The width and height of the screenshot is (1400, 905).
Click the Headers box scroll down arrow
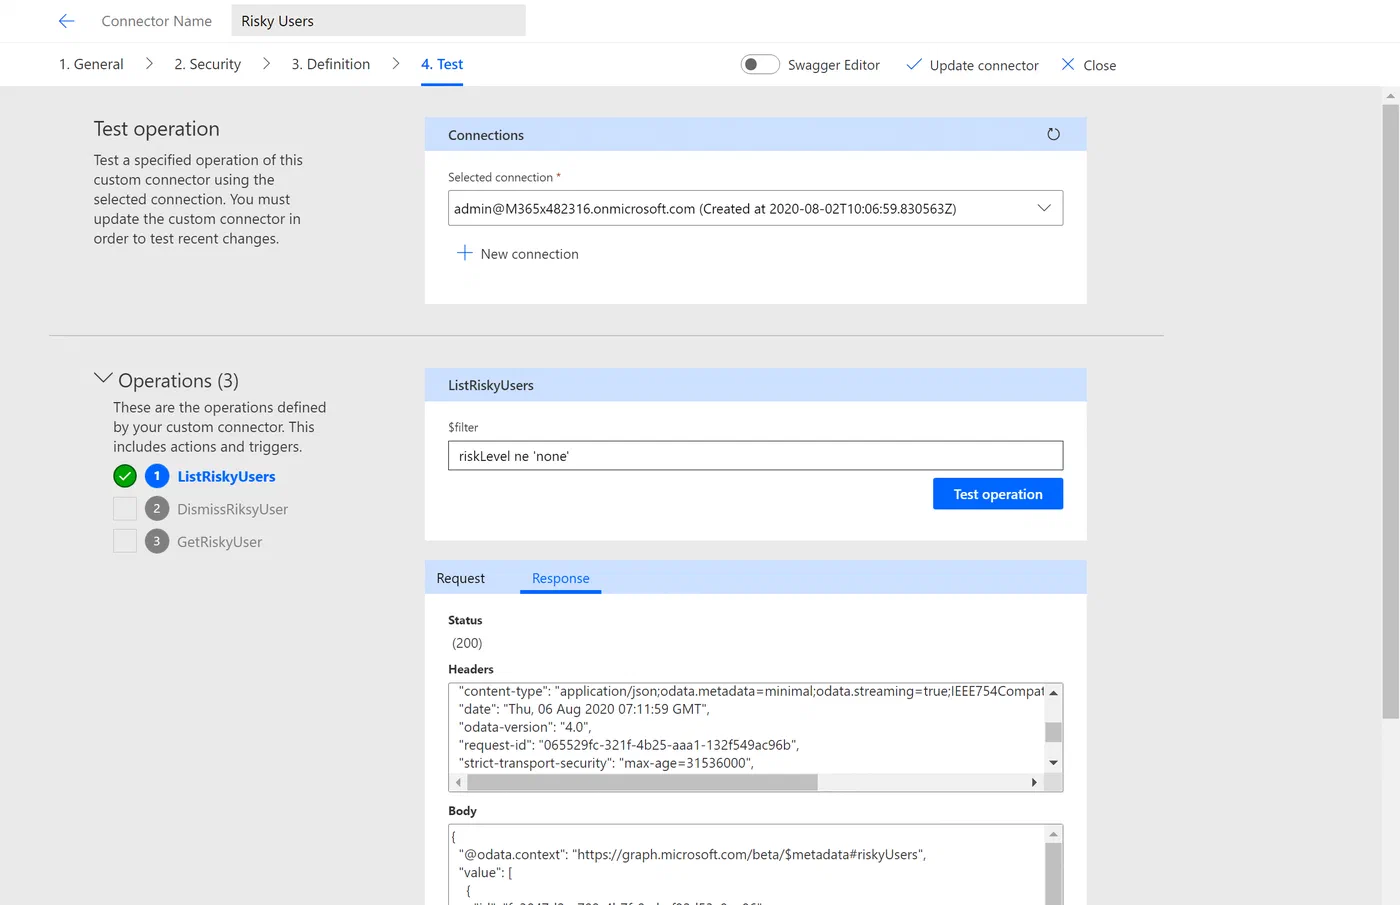[1053, 763]
